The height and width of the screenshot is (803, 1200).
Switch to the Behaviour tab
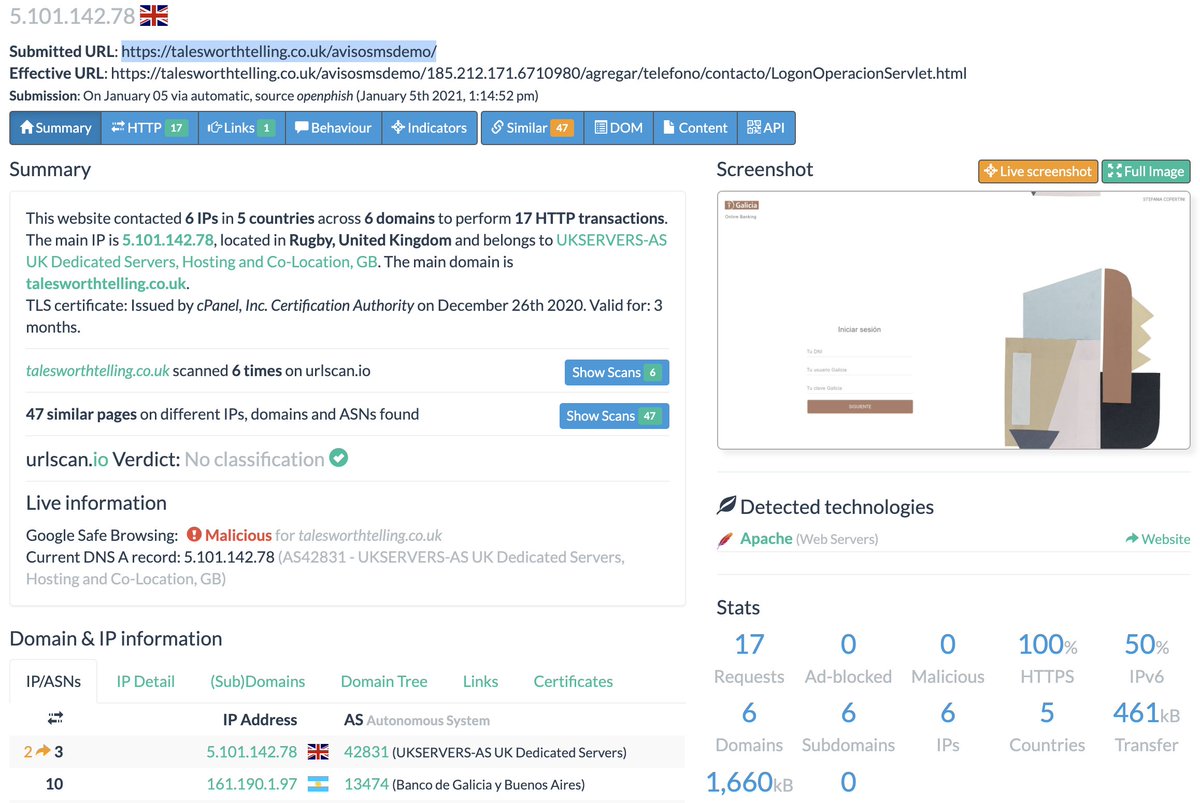pyautogui.click(x=333, y=128)
